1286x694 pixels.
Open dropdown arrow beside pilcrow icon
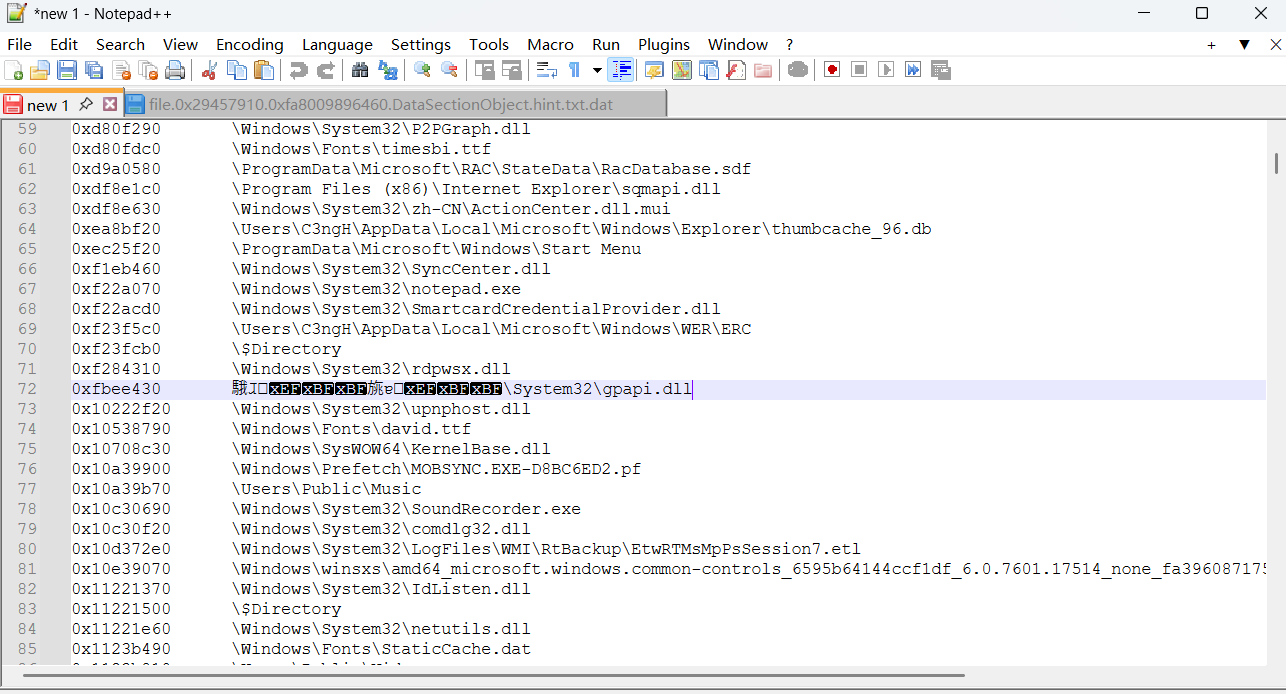point(597,70)
